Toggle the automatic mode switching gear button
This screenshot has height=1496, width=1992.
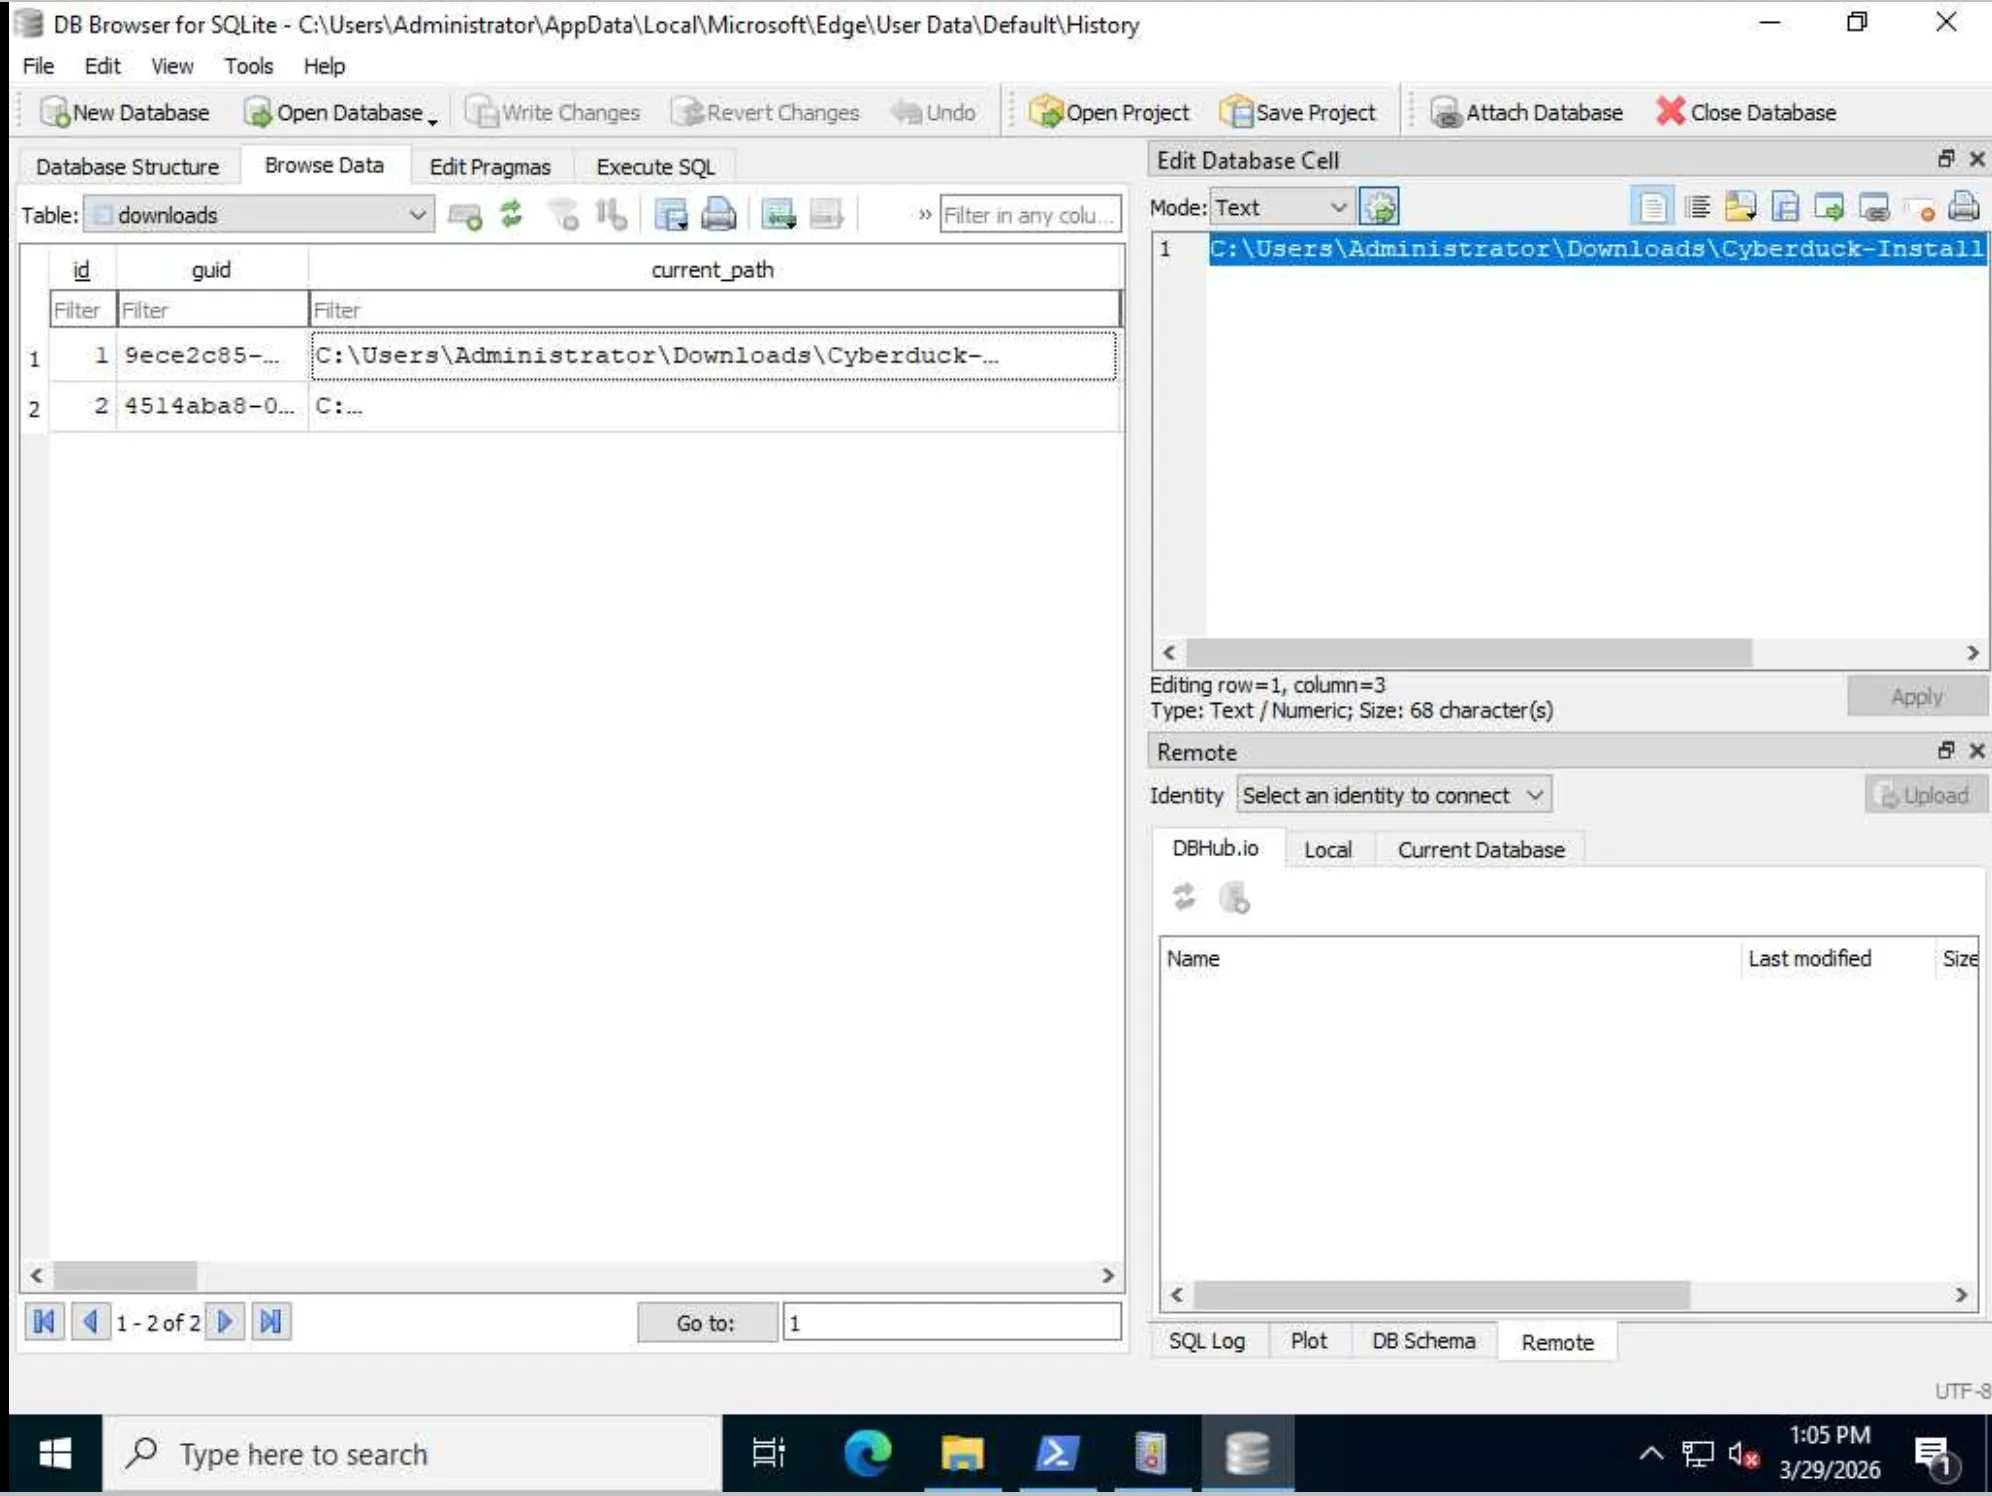pyautogui.click(x=1380, y=207)
